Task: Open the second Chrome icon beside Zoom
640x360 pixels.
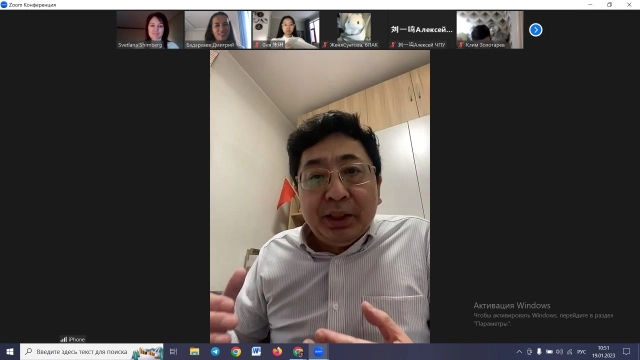Action: click(x=298, y=351)
